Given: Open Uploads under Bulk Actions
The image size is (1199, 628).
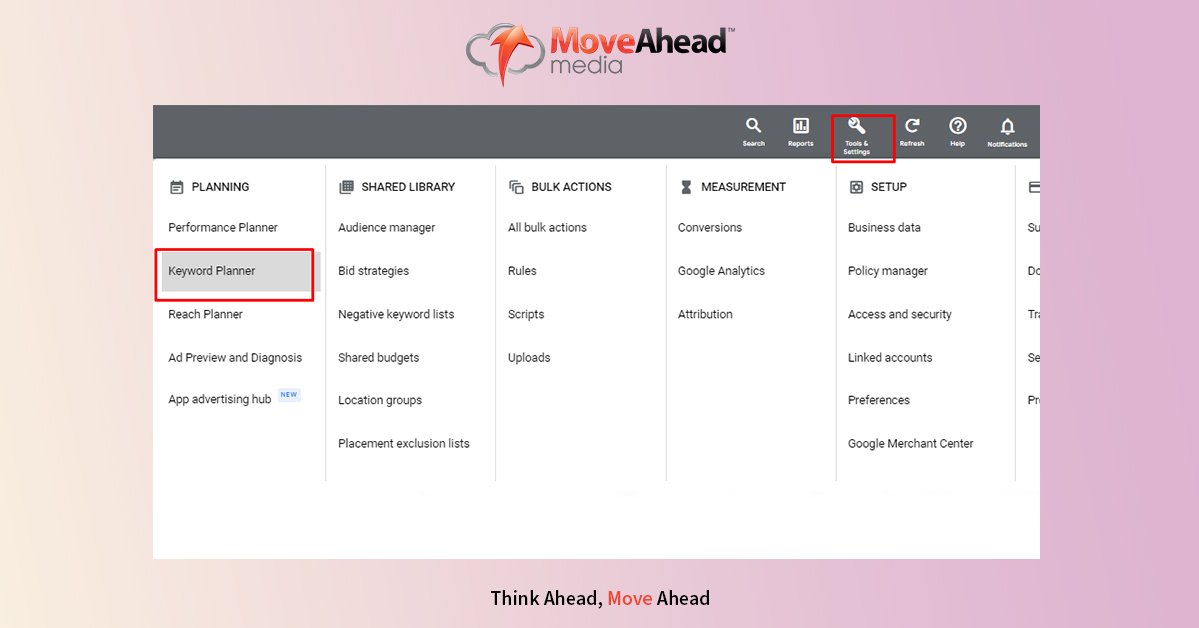Looking at the screenshot, I should (529, 357).
